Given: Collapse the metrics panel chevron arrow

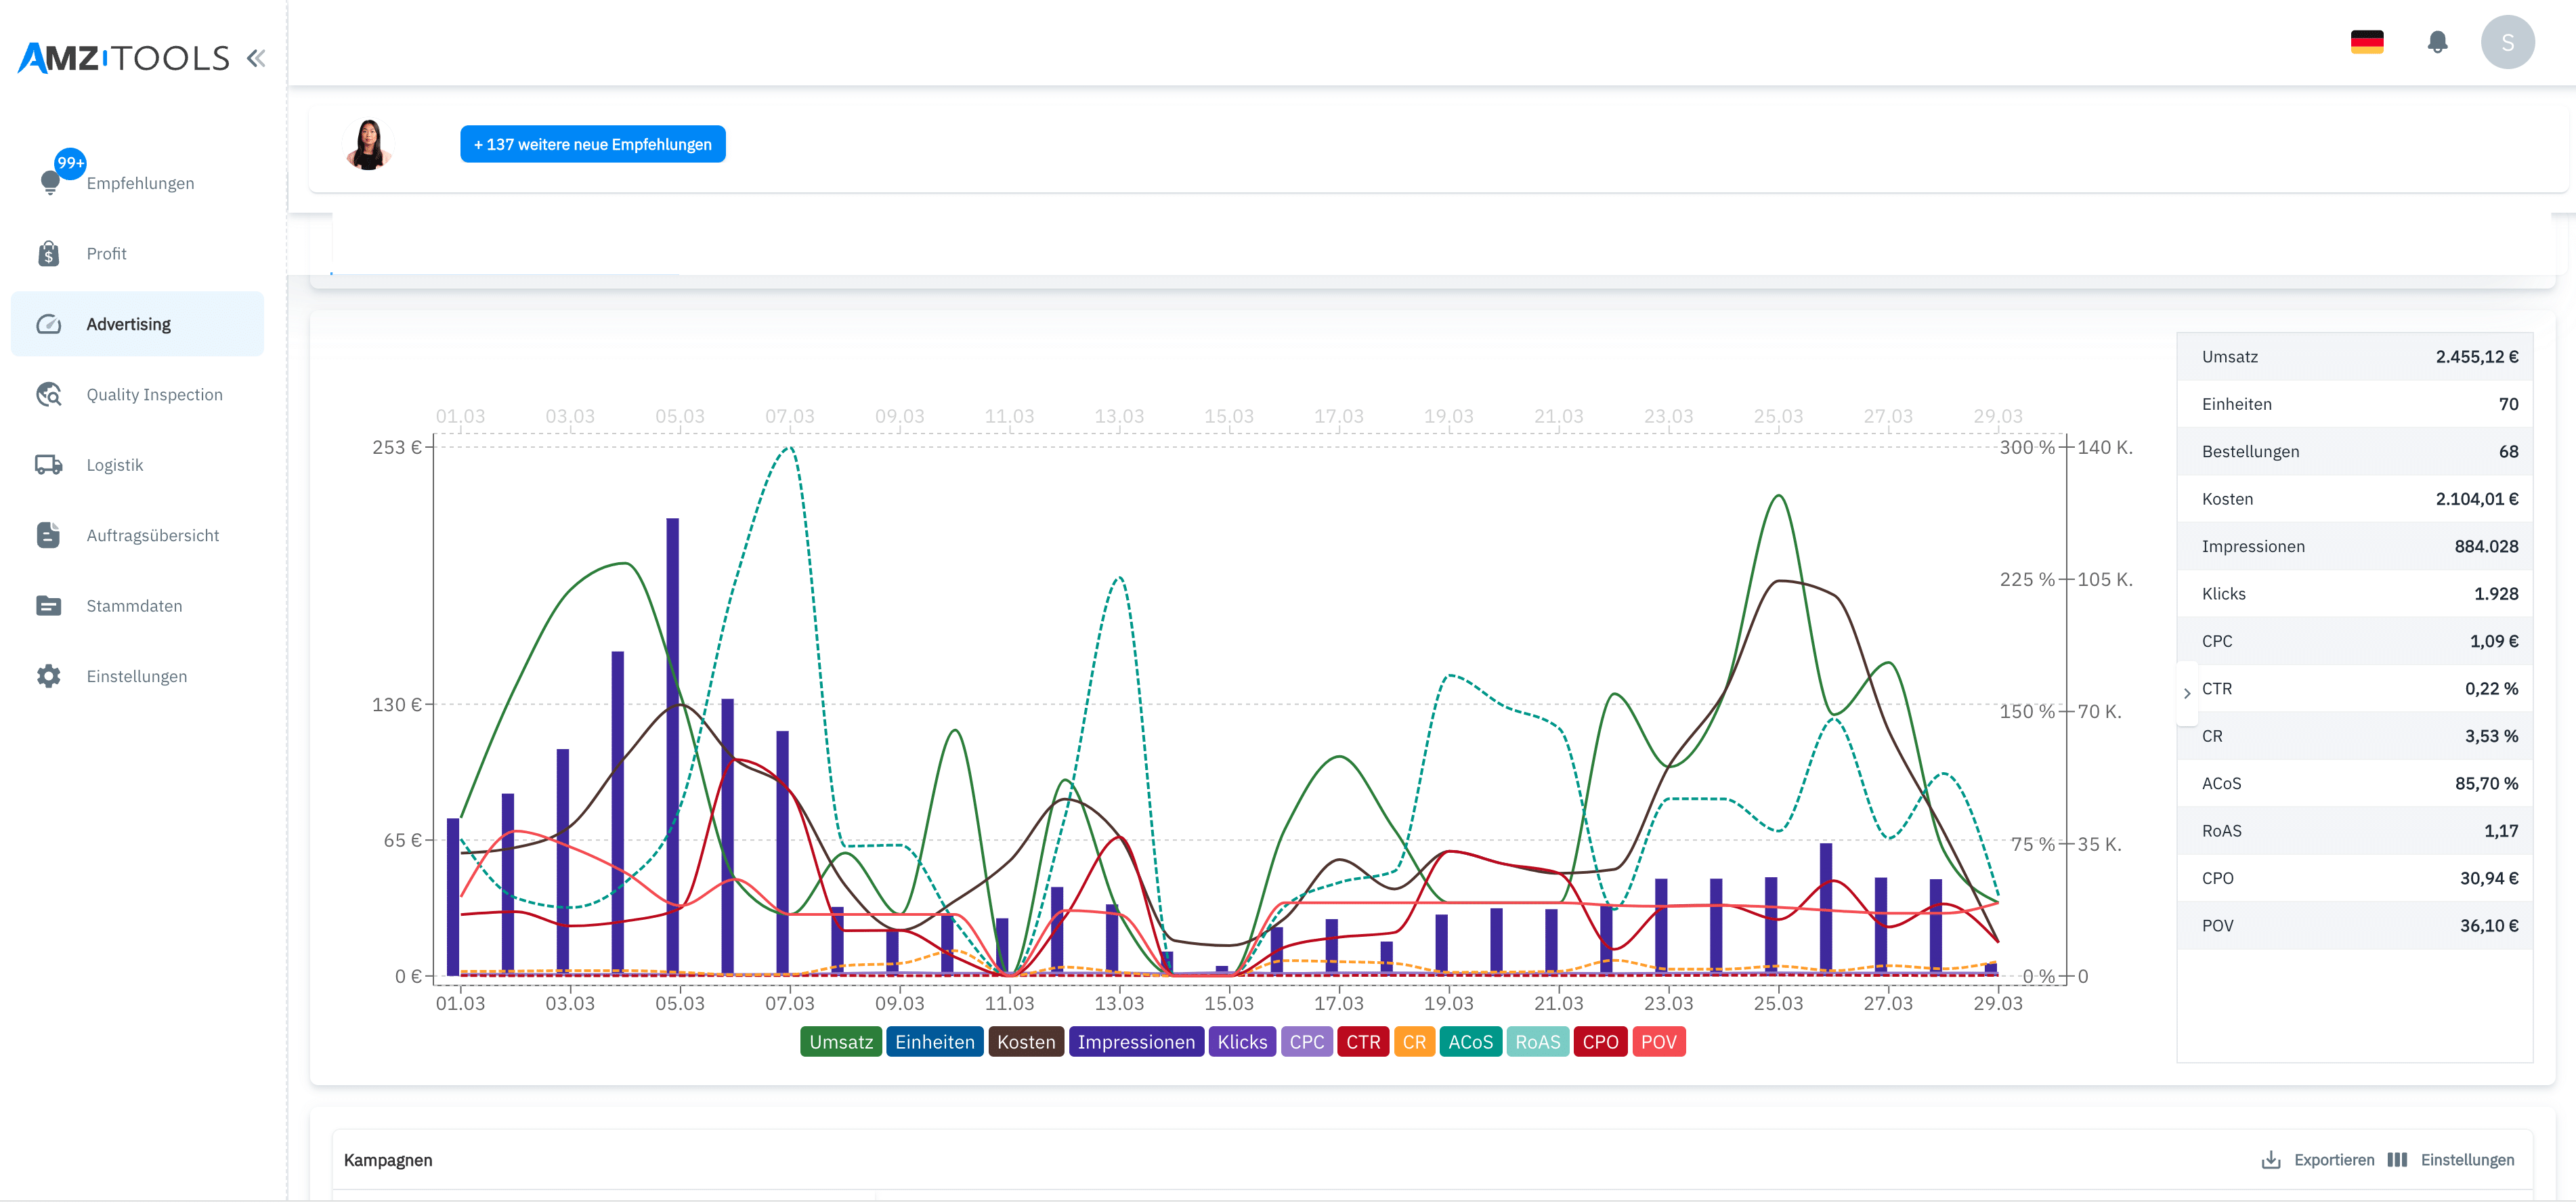Looking at the screenshot, I should coord(2187,693).
